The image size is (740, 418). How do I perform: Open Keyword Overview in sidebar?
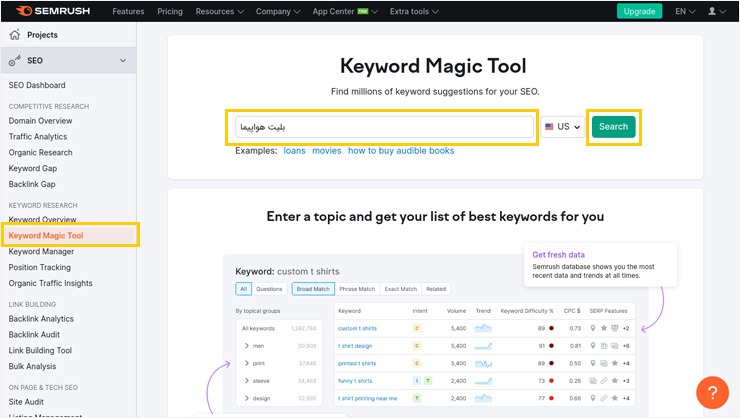(x=42, y=220)
